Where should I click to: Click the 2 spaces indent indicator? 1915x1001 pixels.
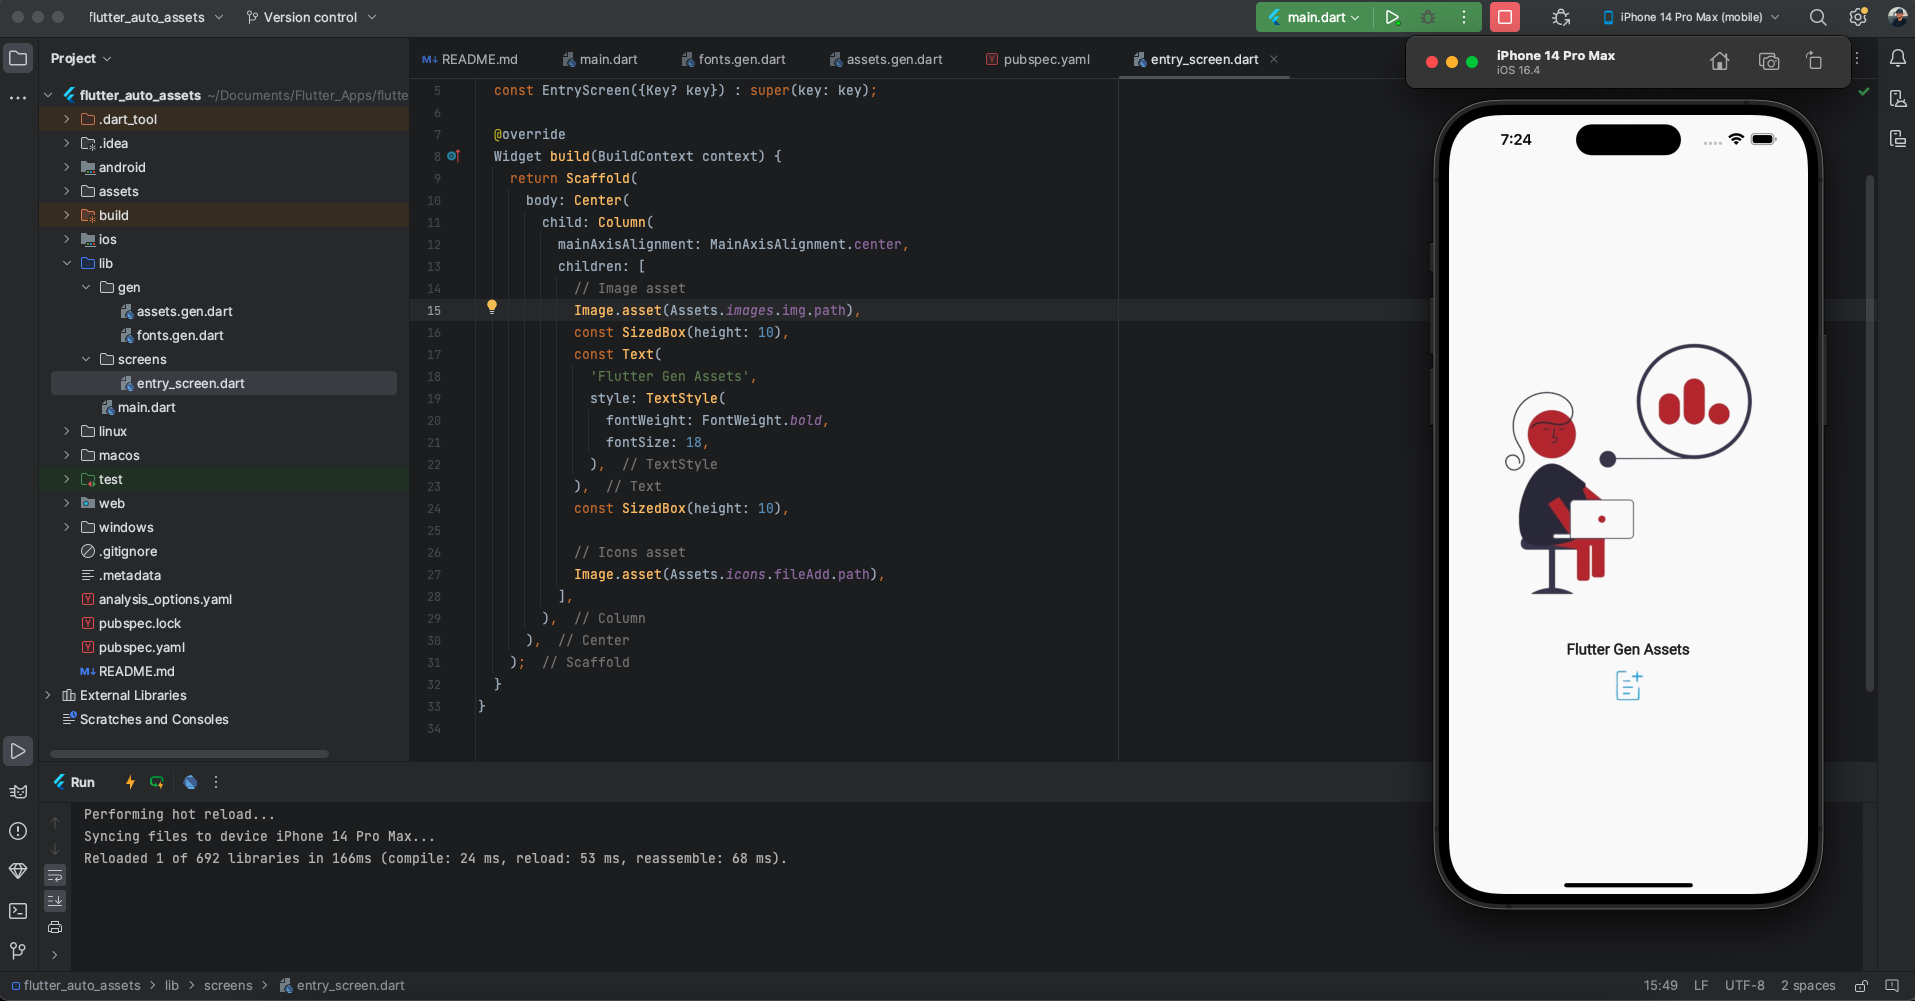(x=1808, y=985)
